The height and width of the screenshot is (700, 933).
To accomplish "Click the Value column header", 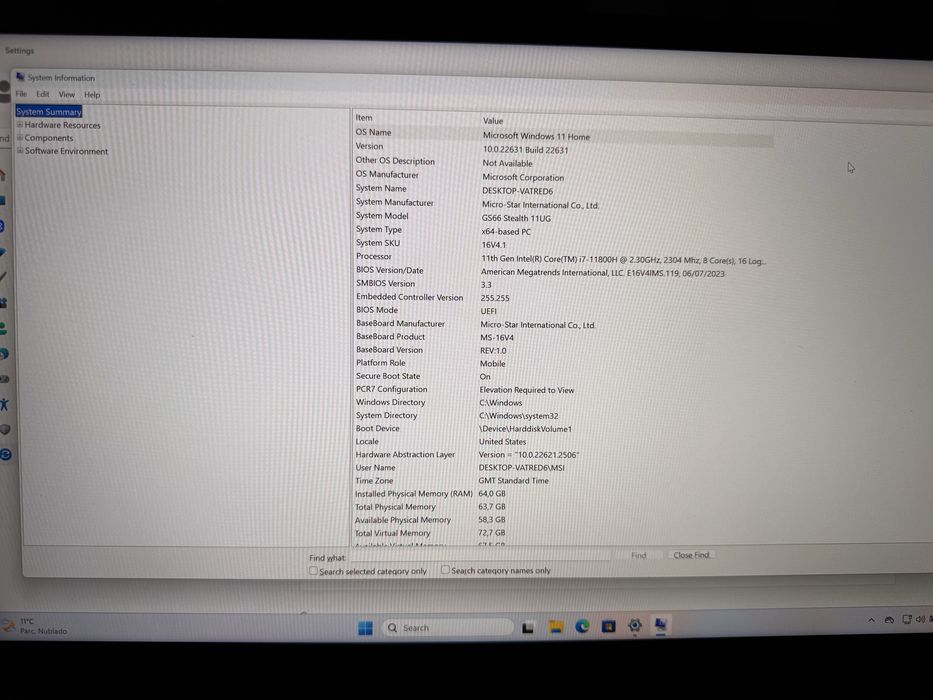I will point(493,120).
